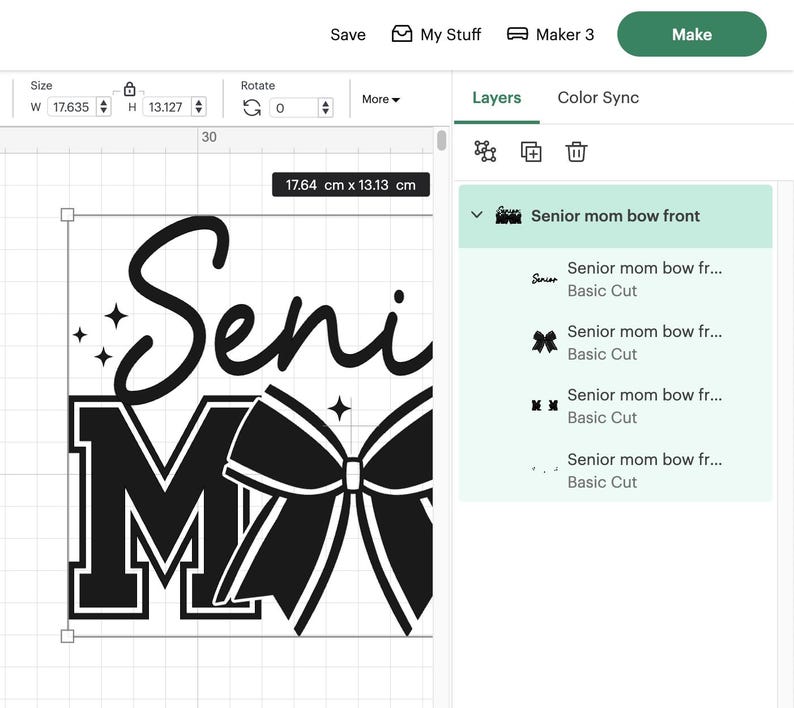Screen dimensions: 794x708
Task: Click the 17.64 cm x 13.13 cm size label
Action: pyautogui.click(x=351, y=185)
